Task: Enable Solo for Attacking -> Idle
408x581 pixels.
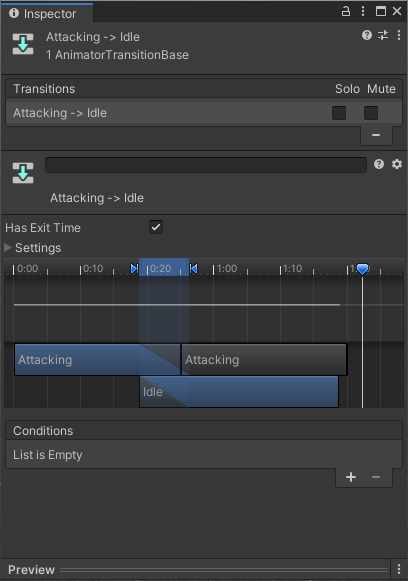Action: click(x=339, y=113)
